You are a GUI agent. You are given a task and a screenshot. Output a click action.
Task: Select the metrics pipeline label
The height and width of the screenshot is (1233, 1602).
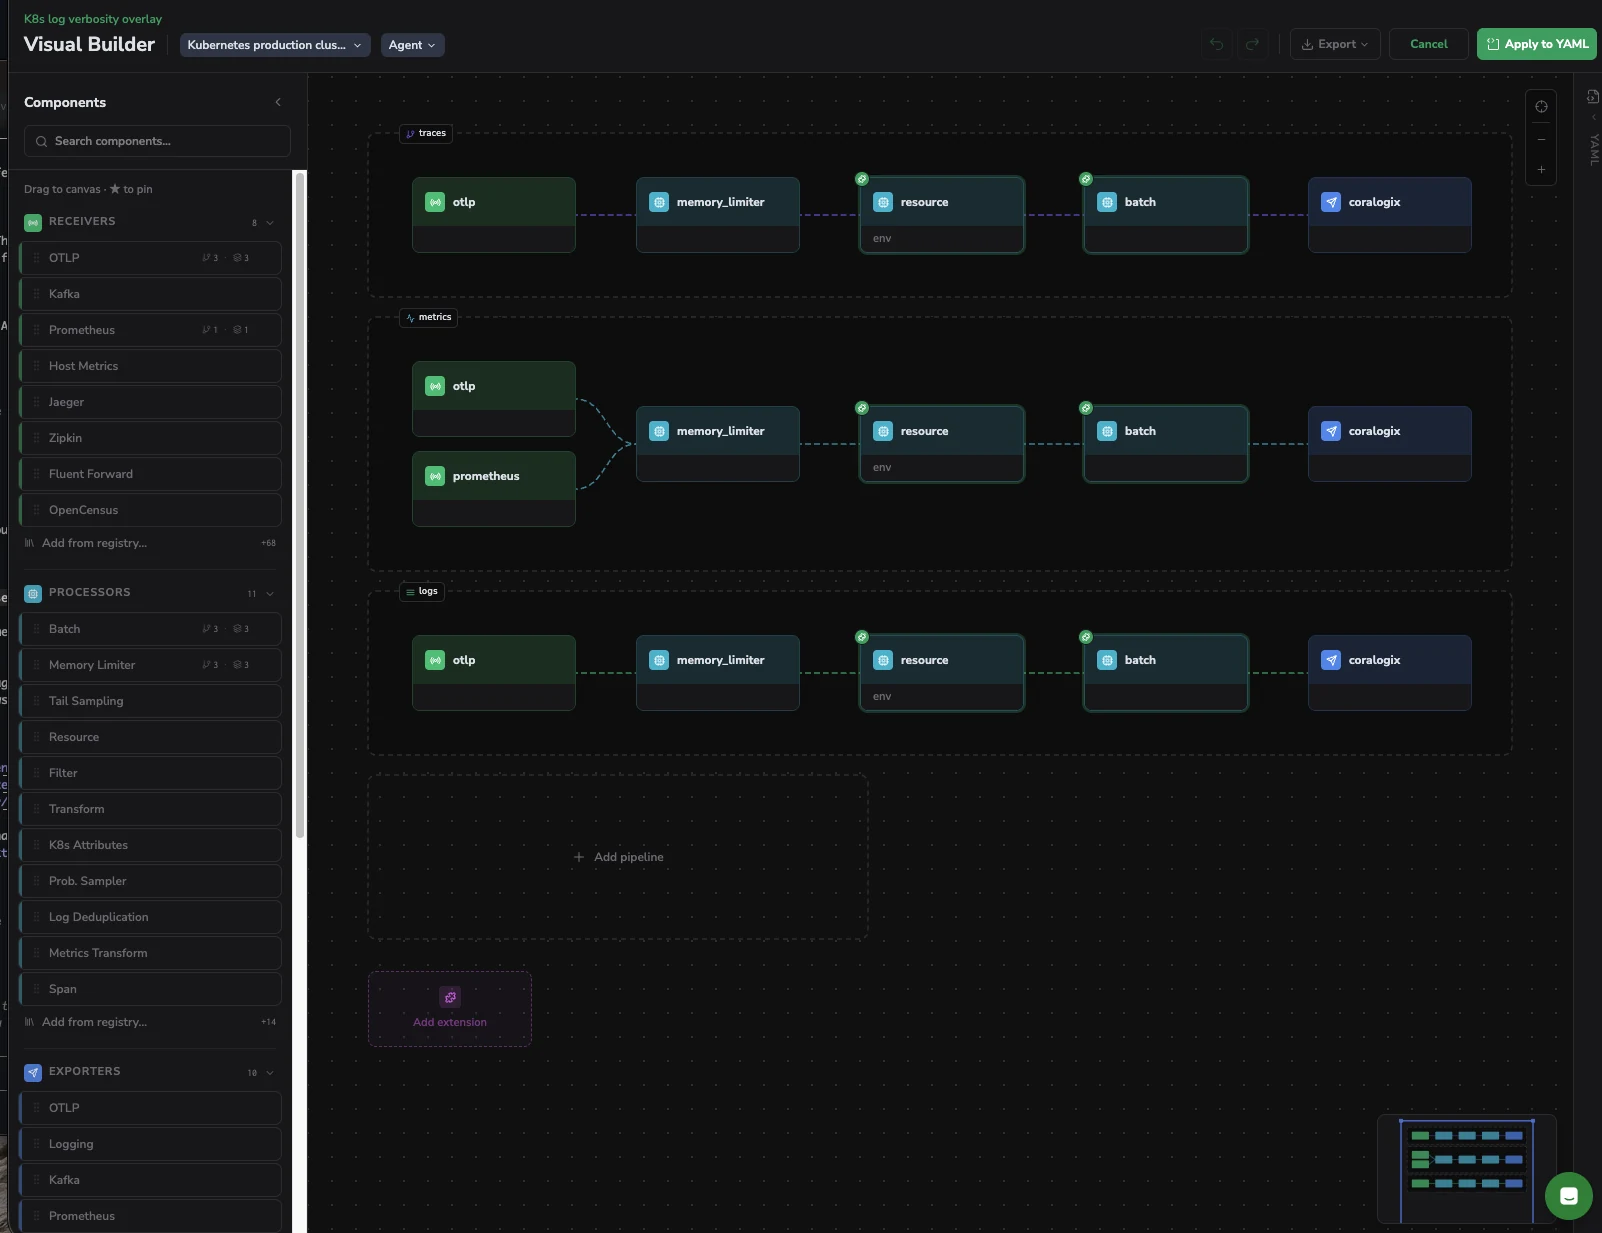coord(428,317)
